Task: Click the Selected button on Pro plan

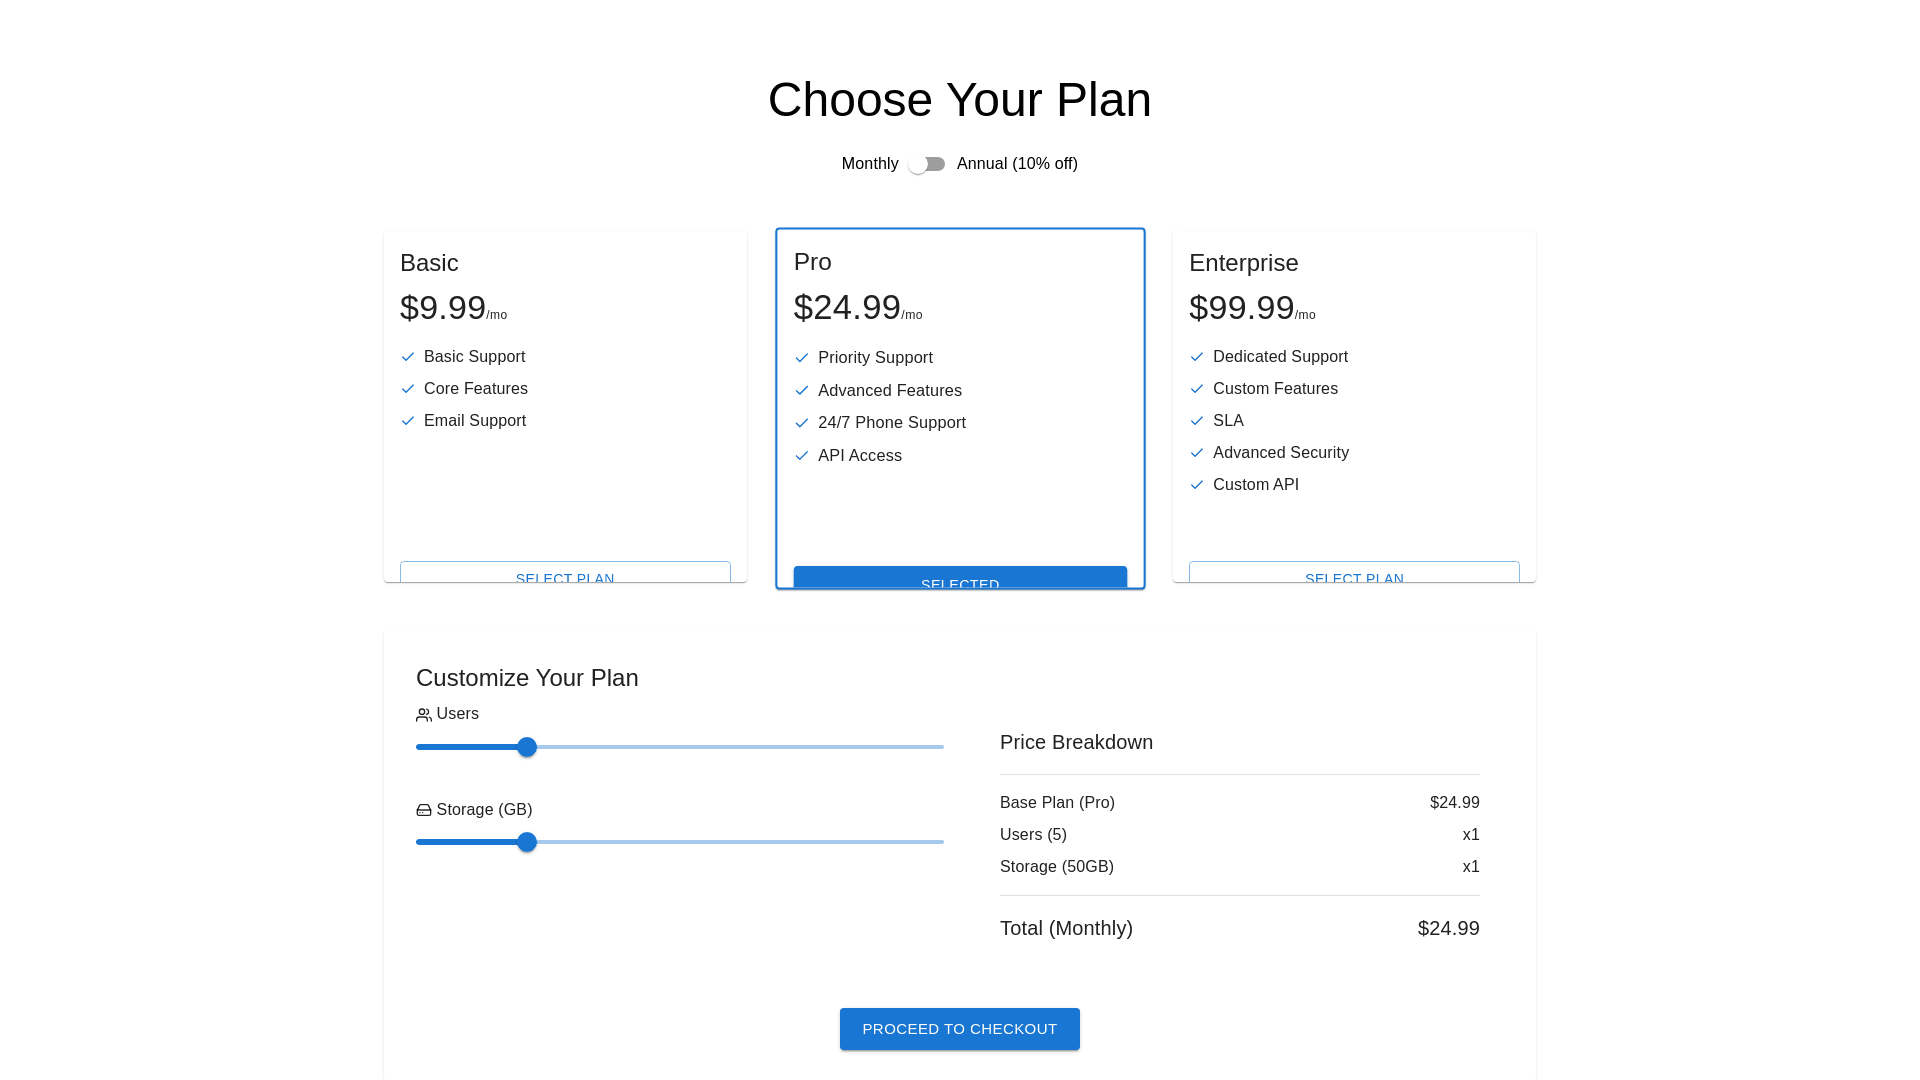Action: tap(960, 578)
